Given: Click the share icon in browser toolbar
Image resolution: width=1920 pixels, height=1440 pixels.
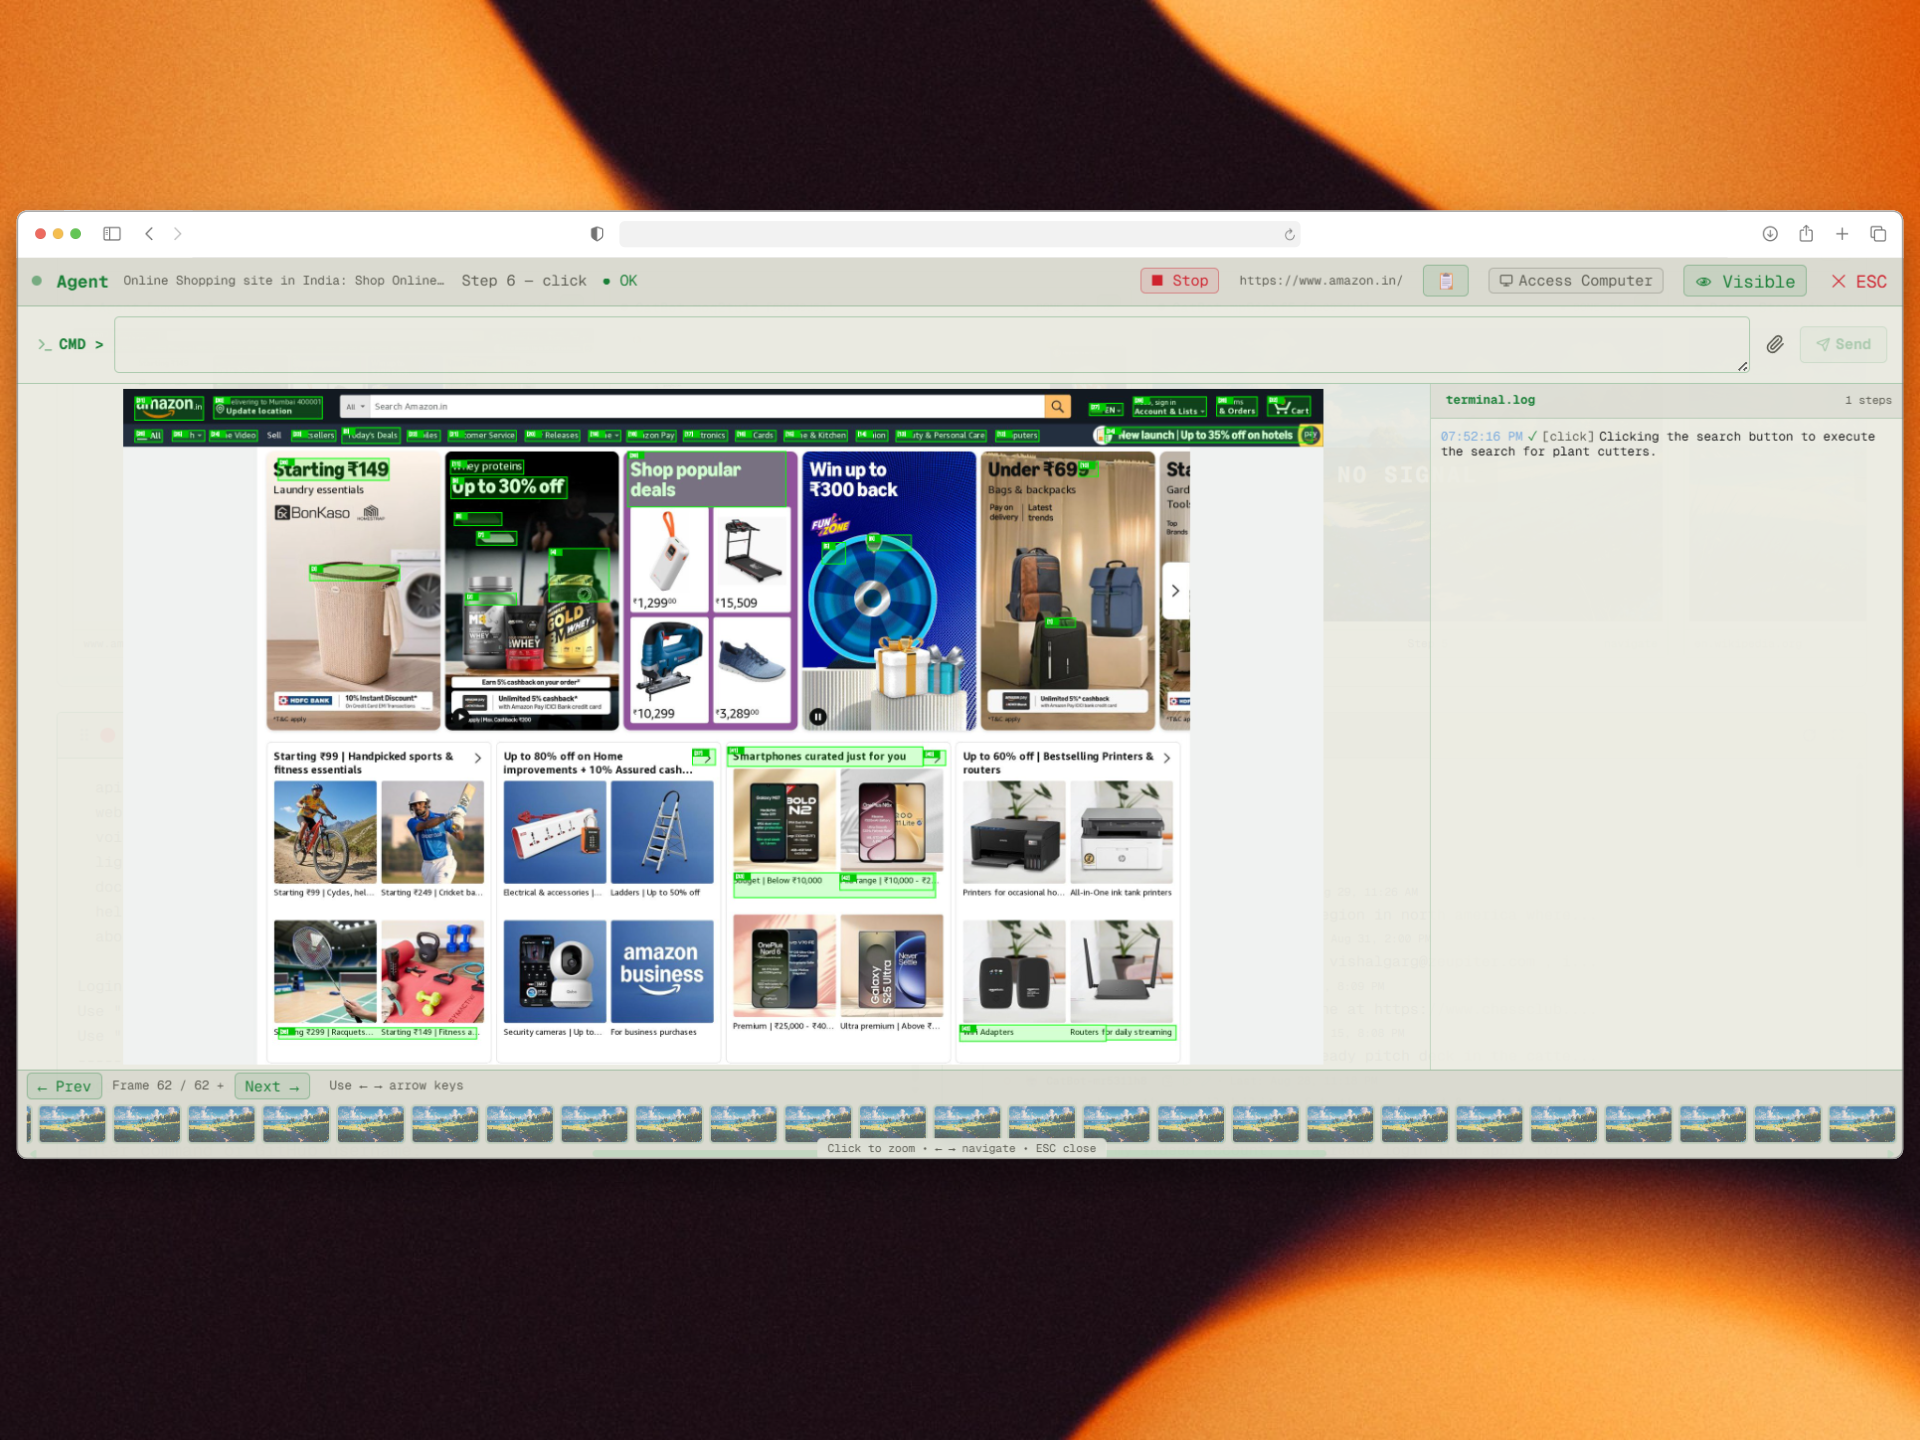Looking at the screenshot, I should (1806, 234).
